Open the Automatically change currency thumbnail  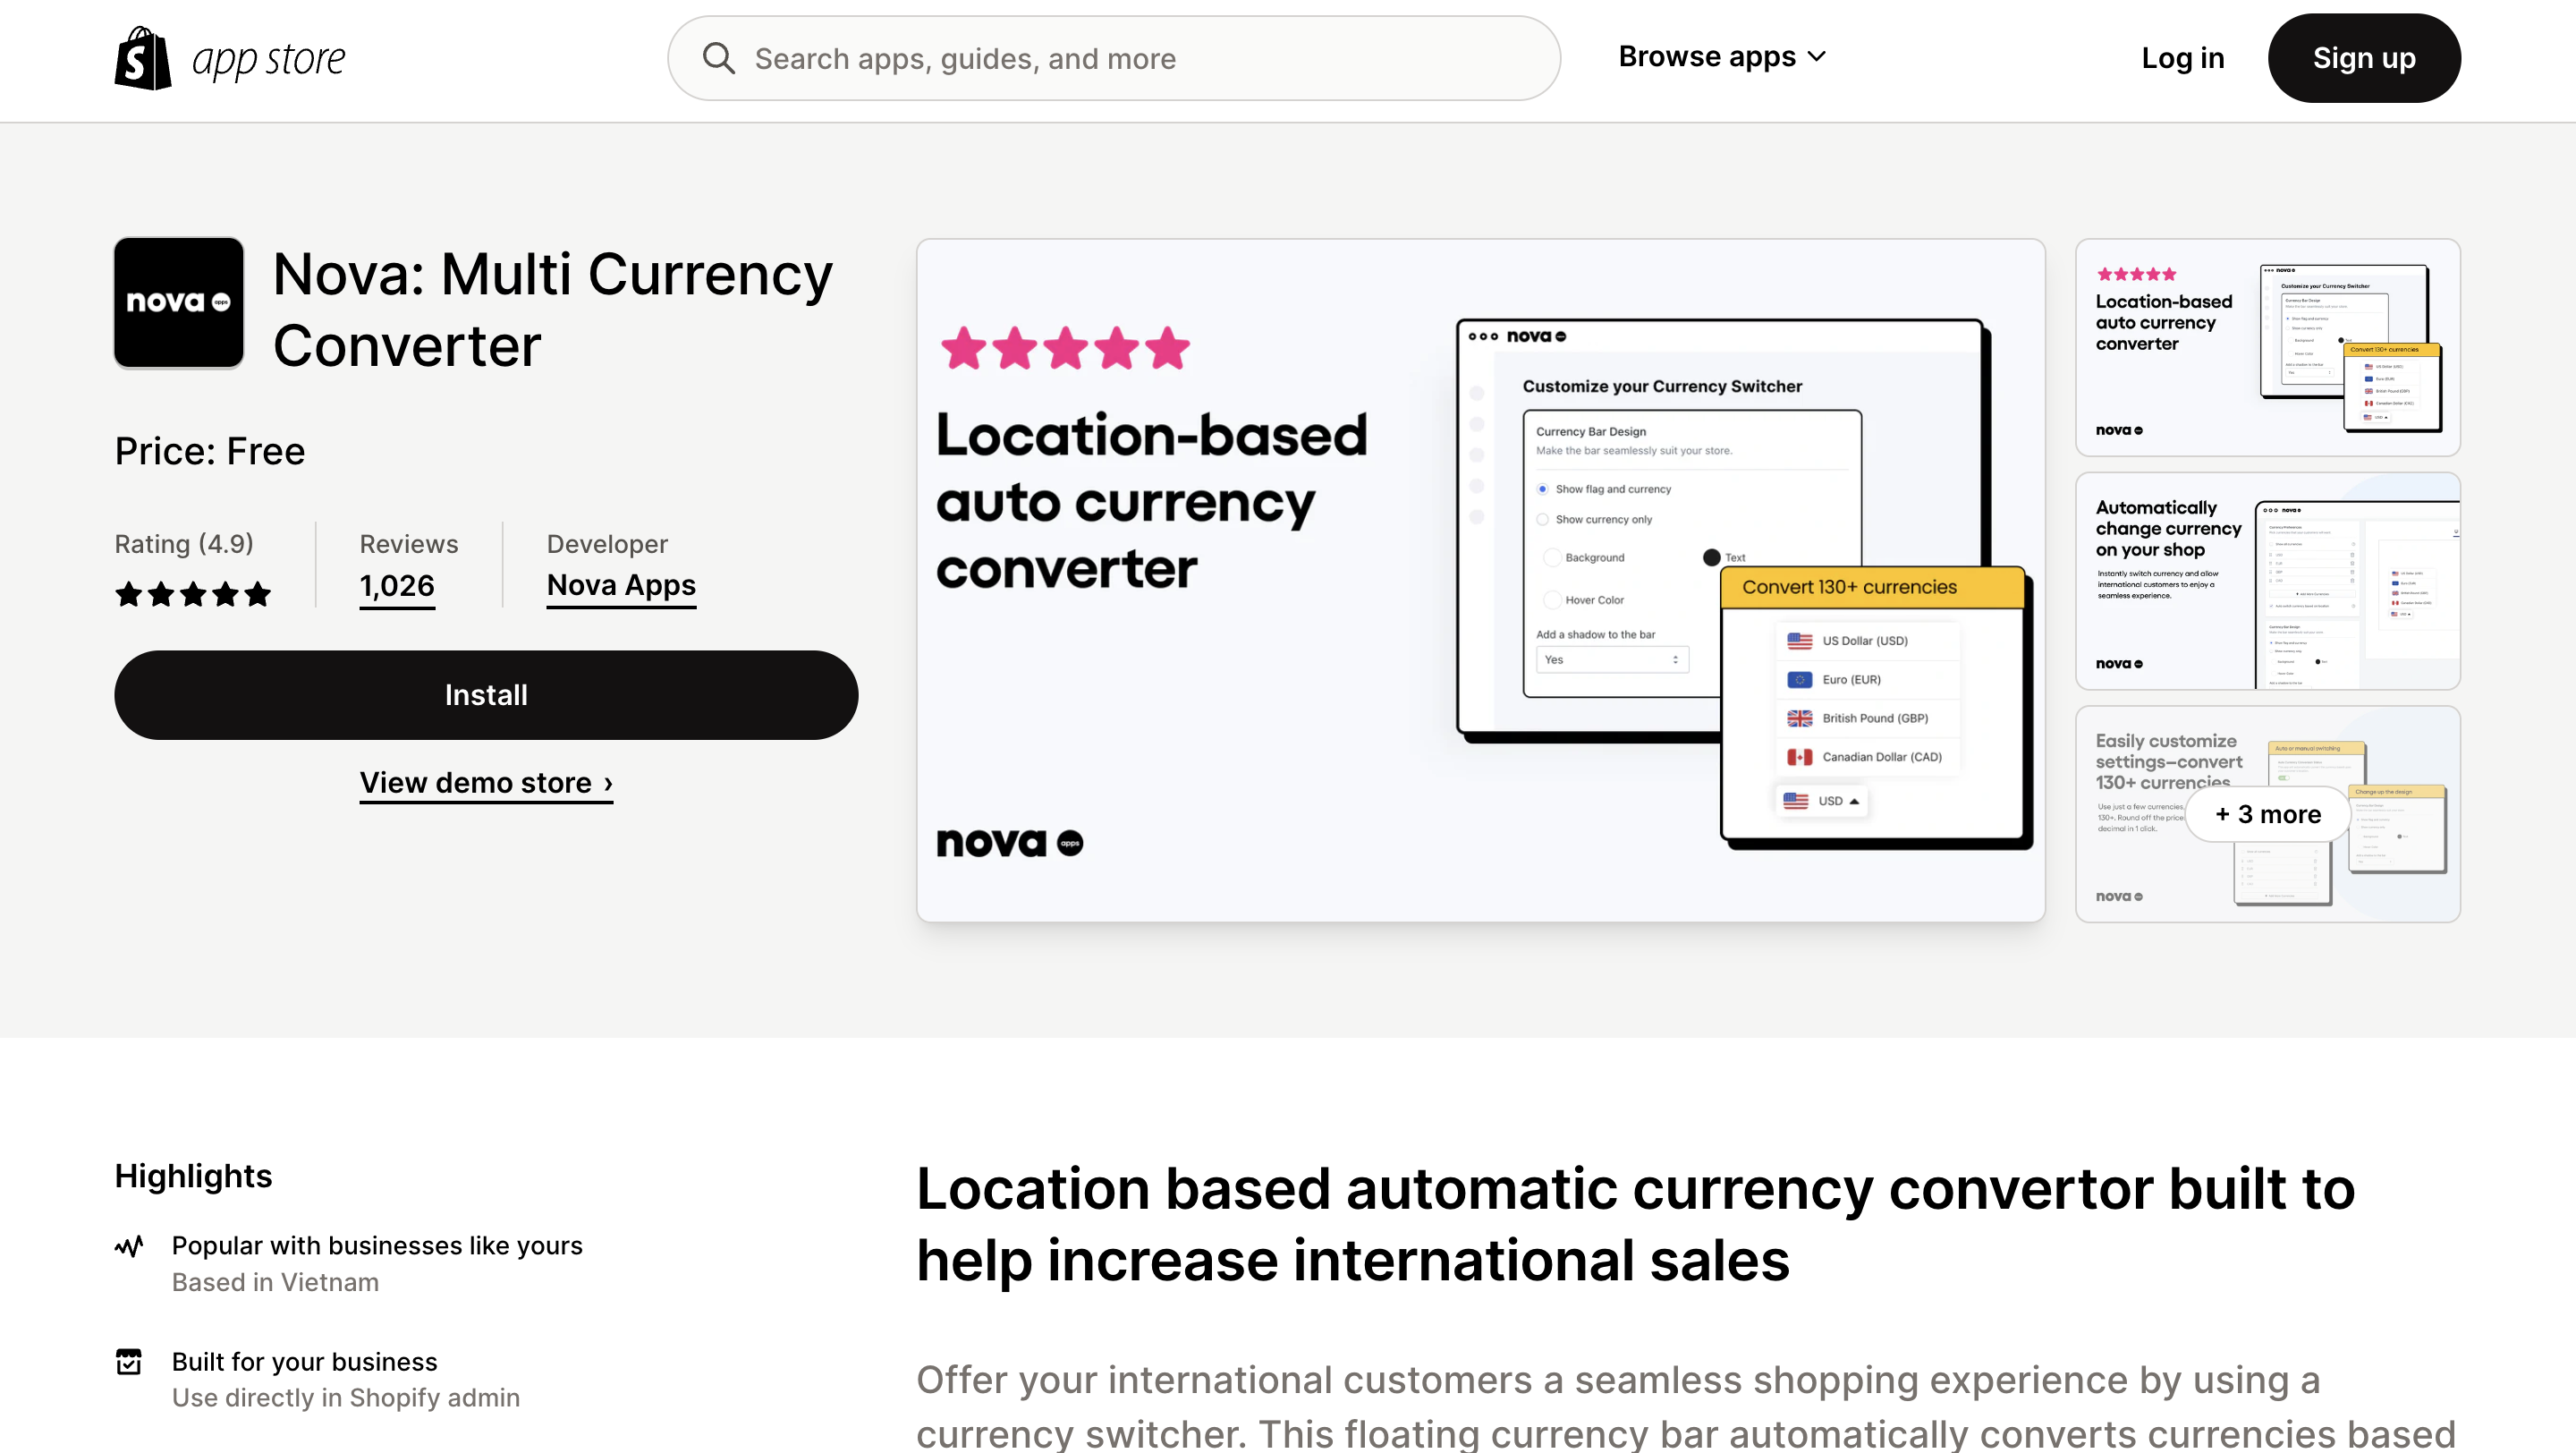(x=2268, y=581)
